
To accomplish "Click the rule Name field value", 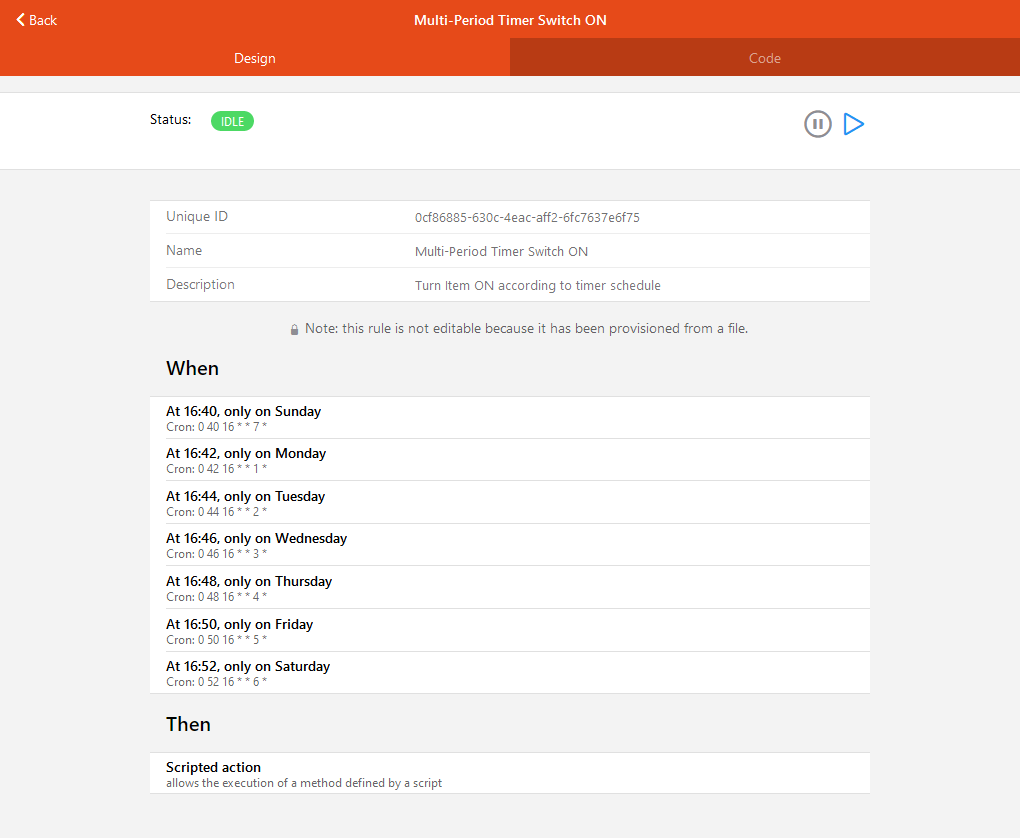I will click(x=501, y=252).
